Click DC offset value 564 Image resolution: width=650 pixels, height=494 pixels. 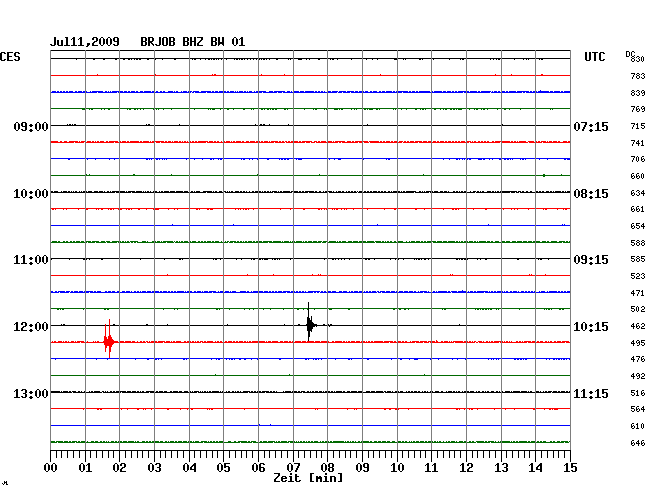coord(638,409)
